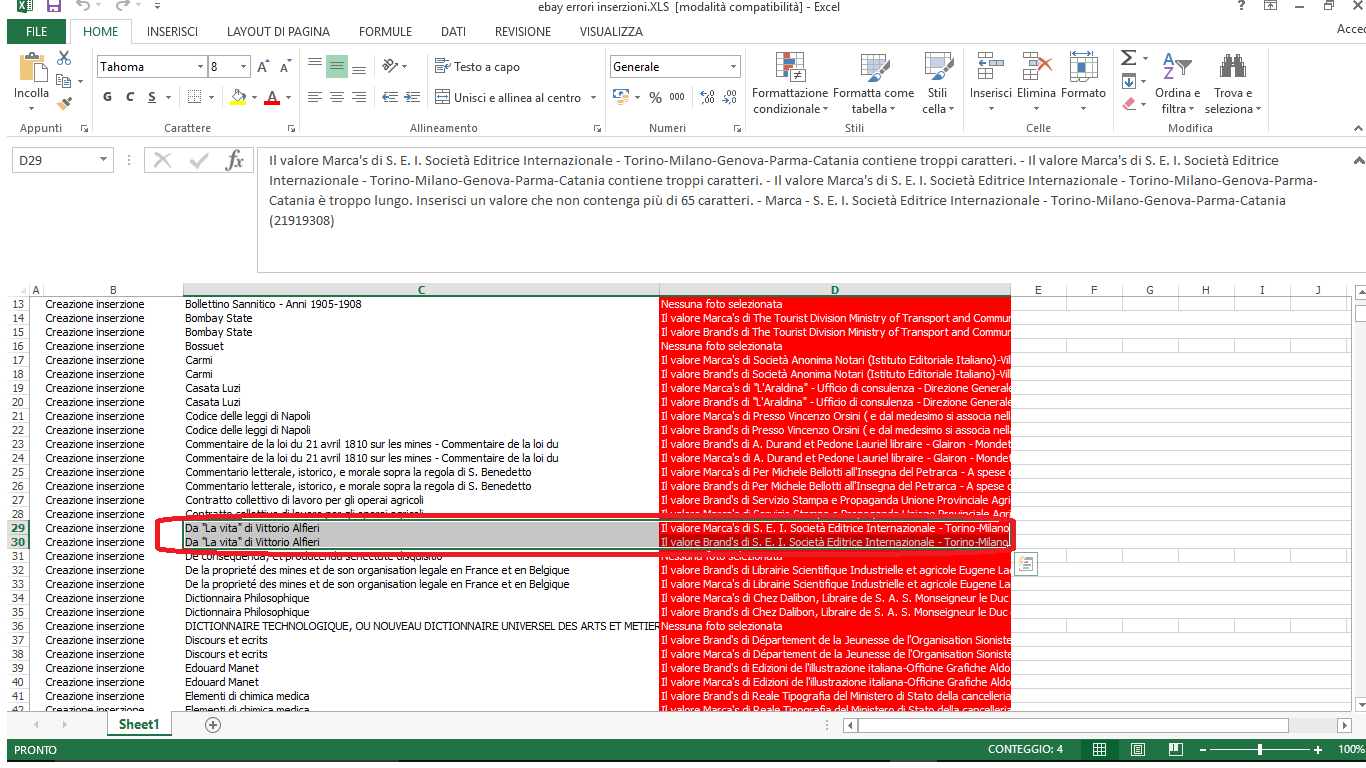Viewport: 1366px width, 768px height.
Task: Toggle Normal view in status bar
Action: click(x=1099, y=750)
